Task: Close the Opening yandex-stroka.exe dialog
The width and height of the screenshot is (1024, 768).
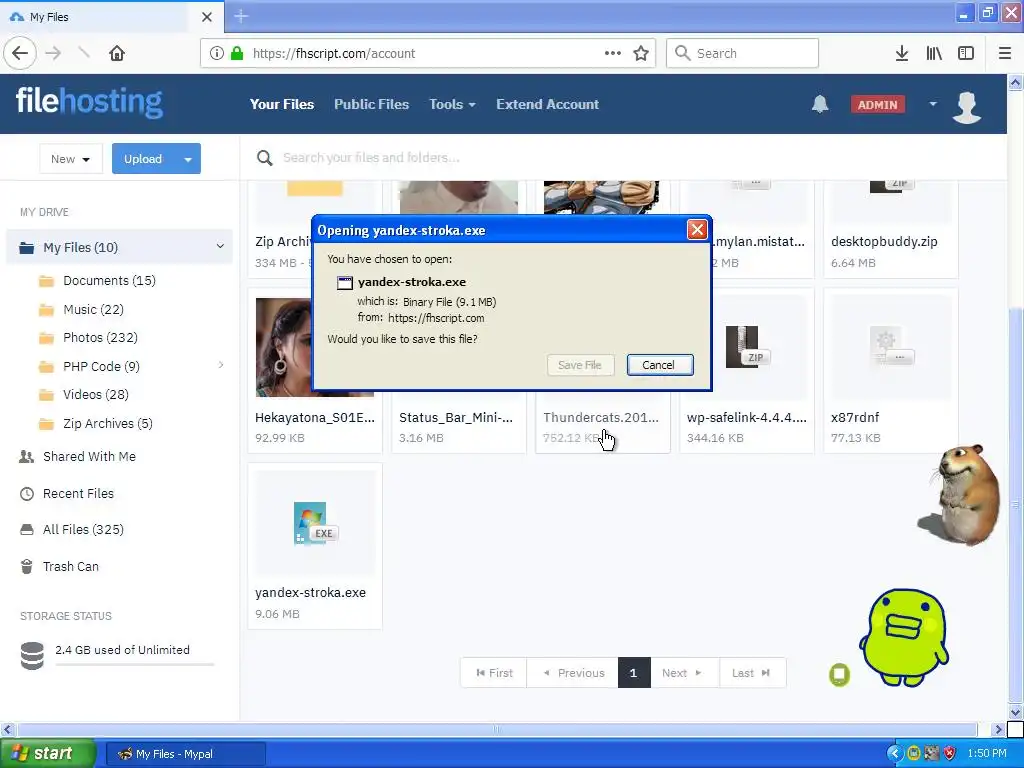Action: 697,229
